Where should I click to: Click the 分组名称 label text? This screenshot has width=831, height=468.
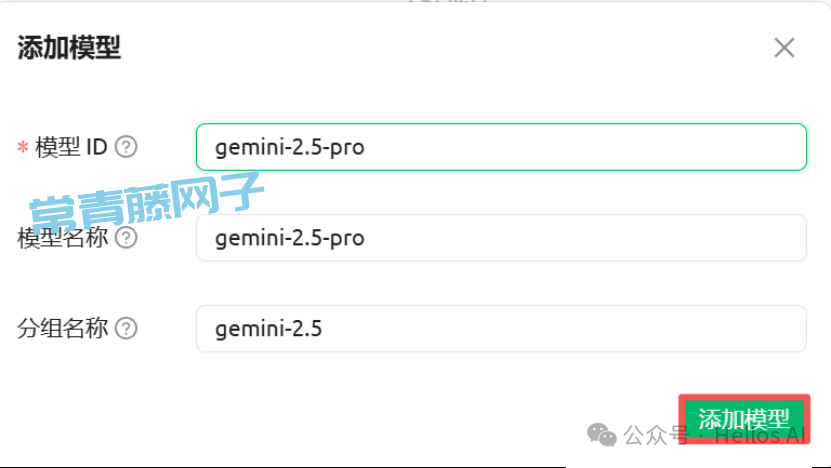[63, 328]
